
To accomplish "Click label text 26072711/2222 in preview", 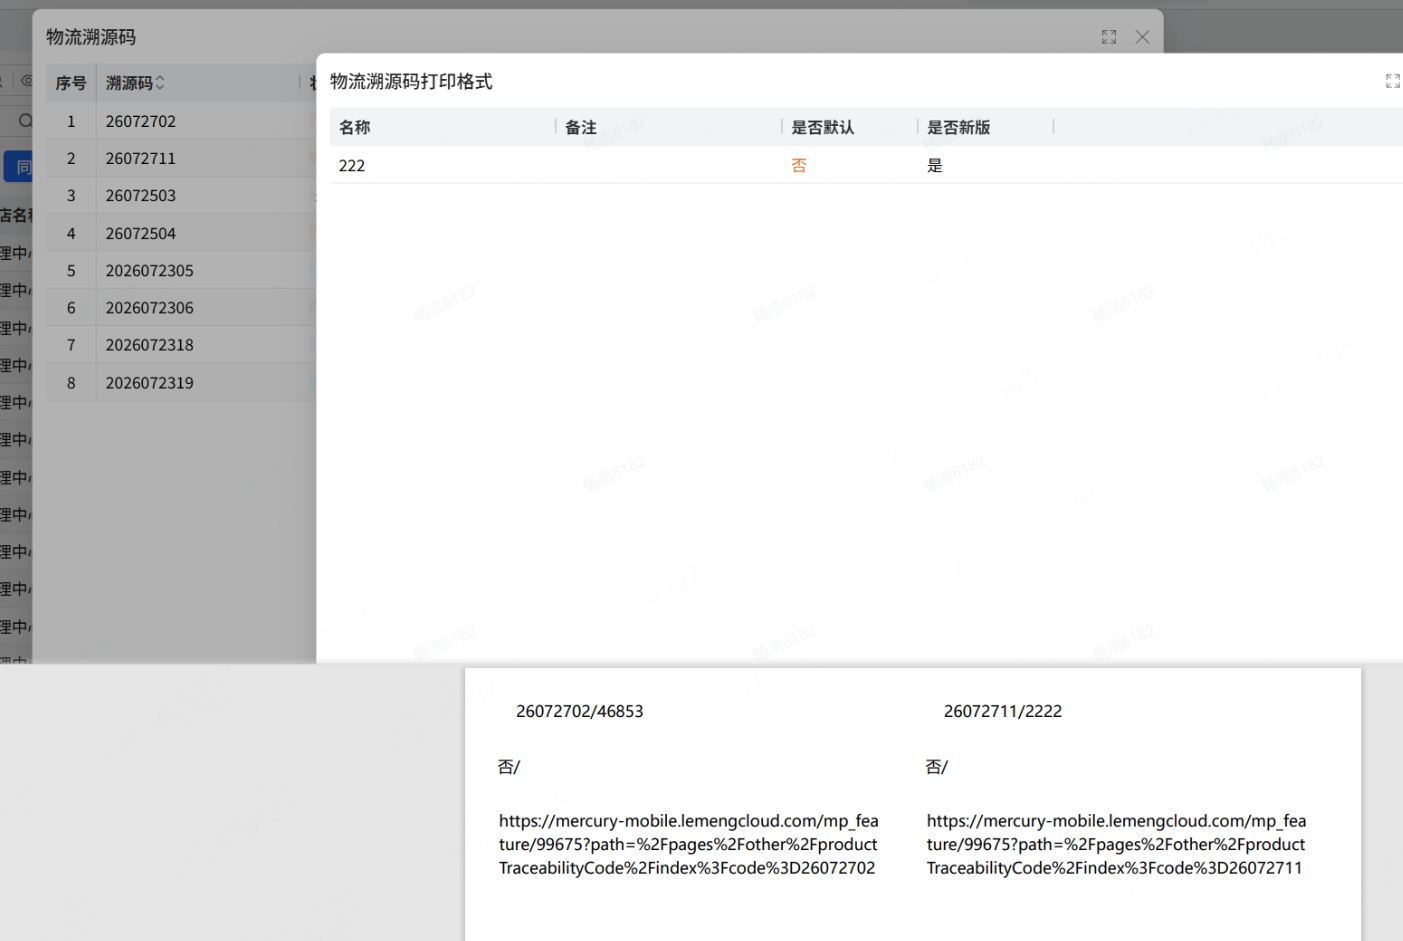I will (x=1003, y=711).
